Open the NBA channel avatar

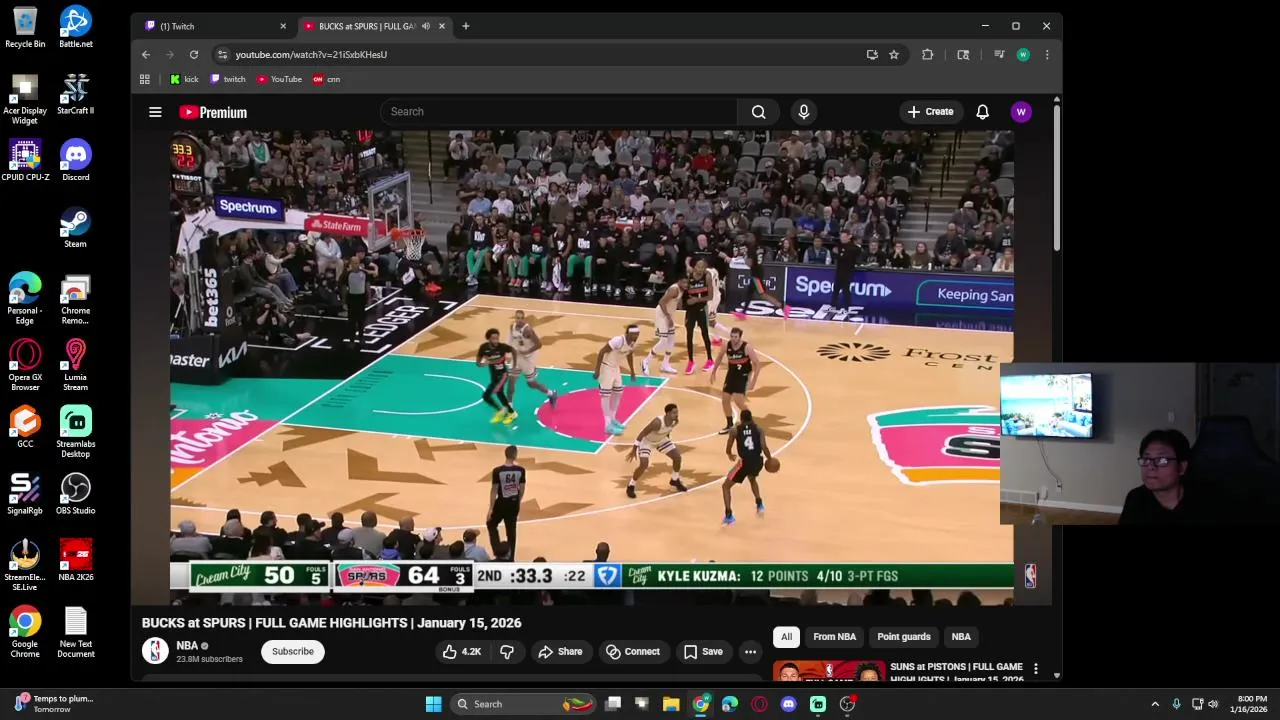(x=155, y=651)
